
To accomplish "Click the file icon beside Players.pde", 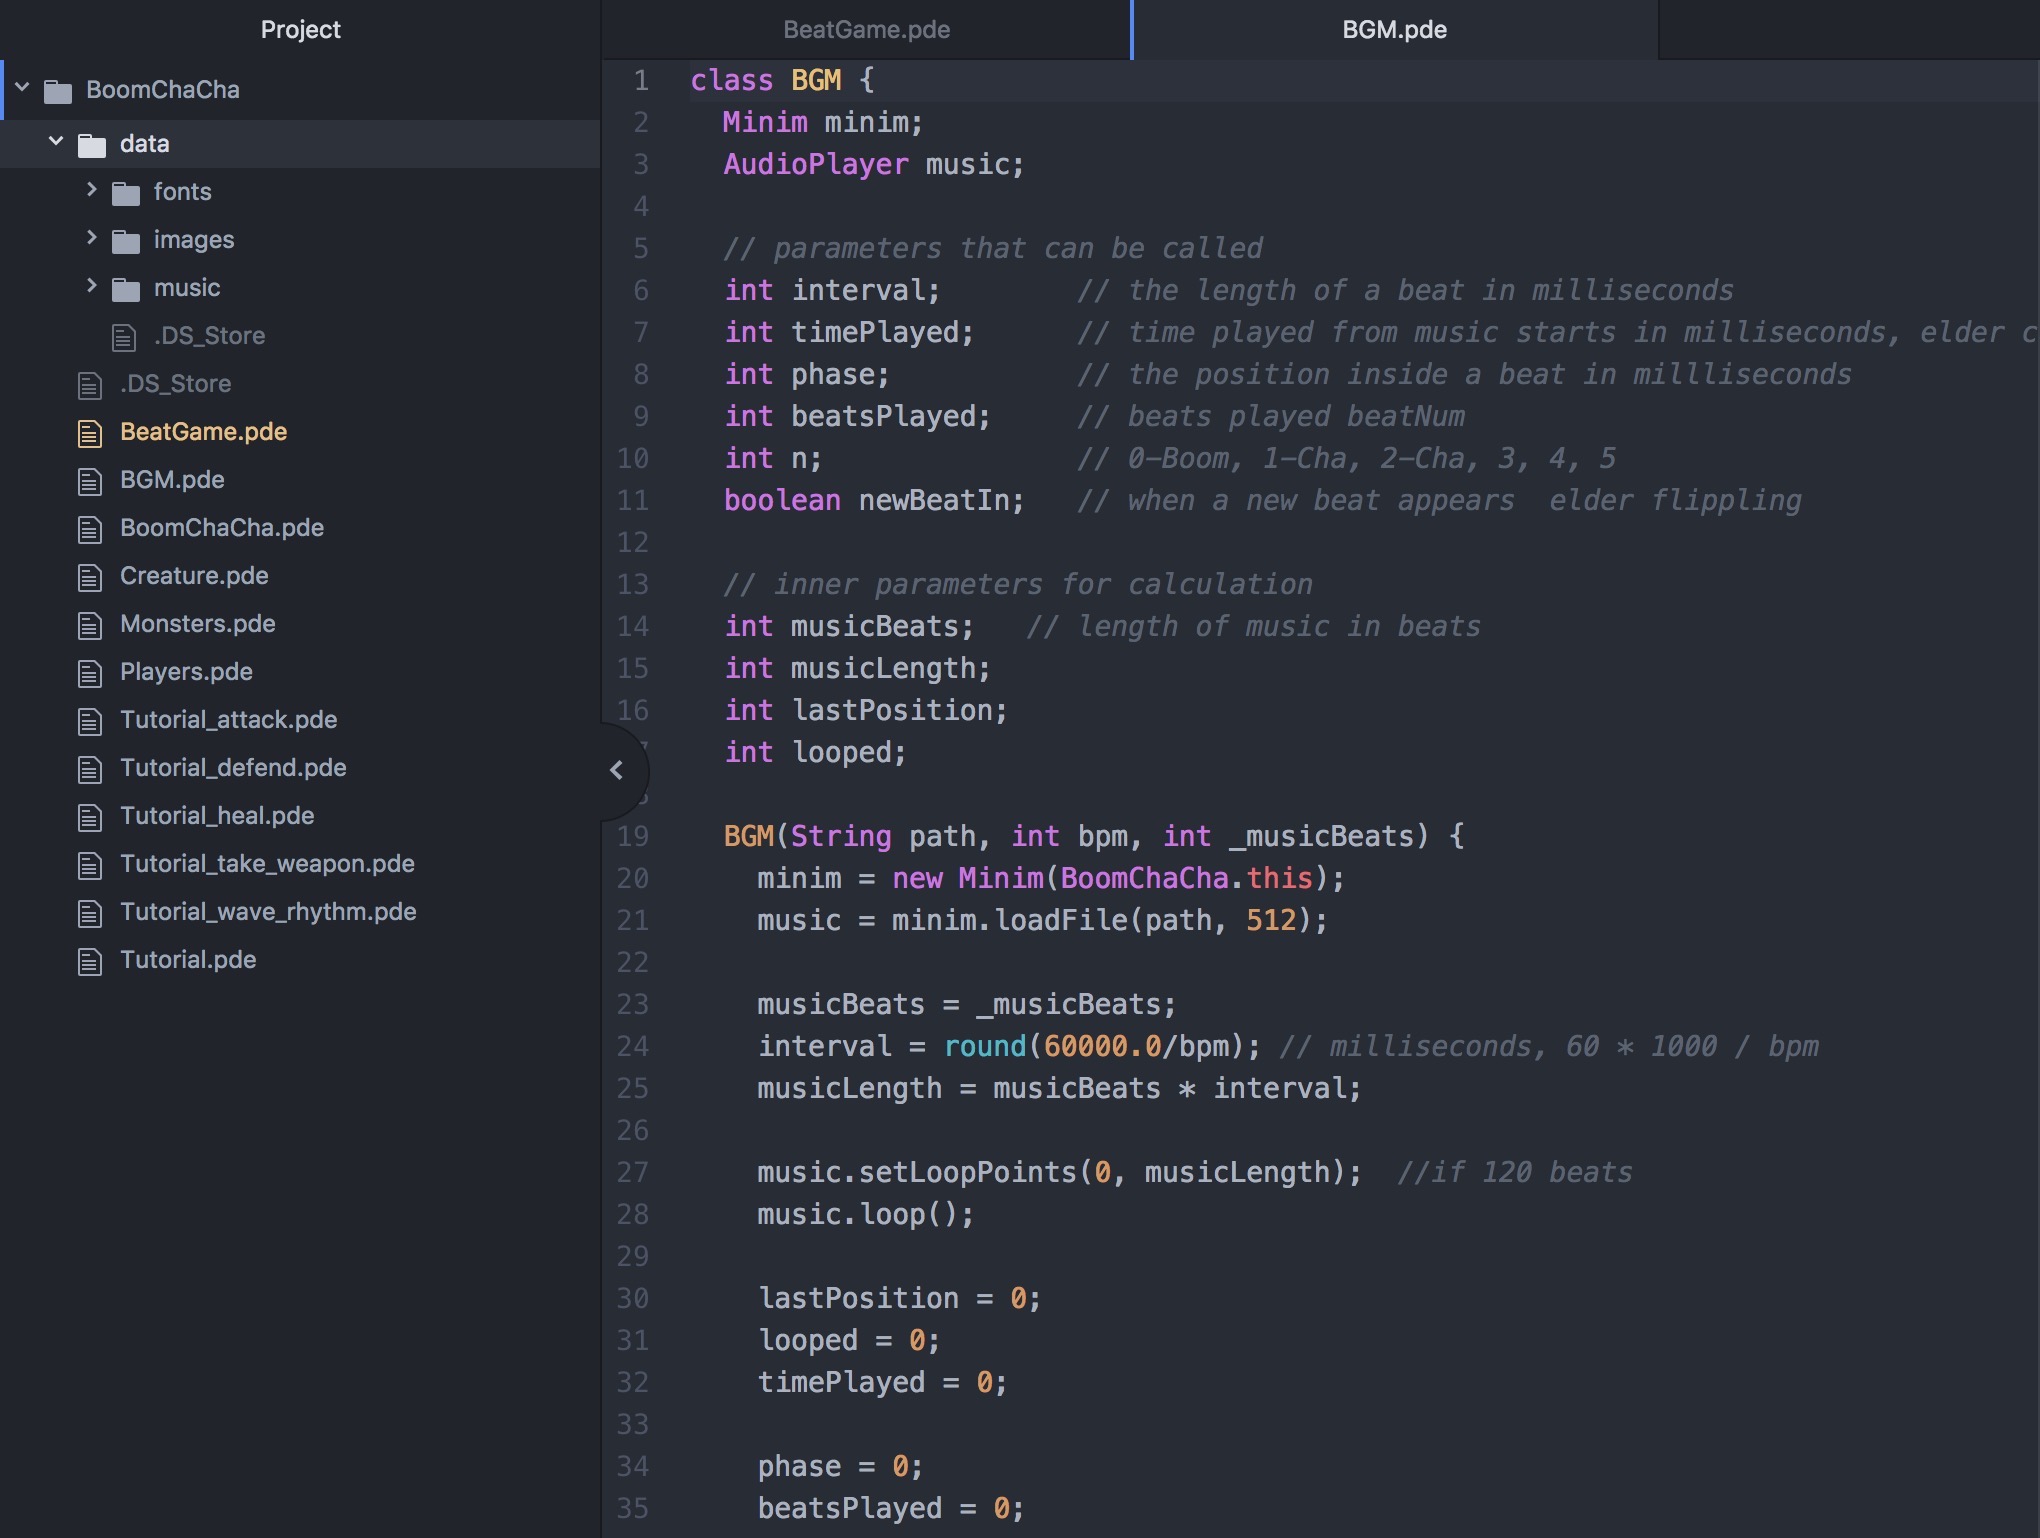I will [x=90, y=673].
